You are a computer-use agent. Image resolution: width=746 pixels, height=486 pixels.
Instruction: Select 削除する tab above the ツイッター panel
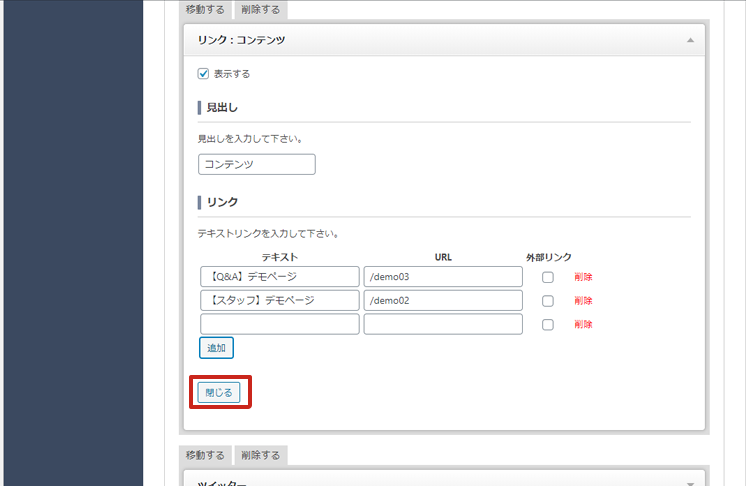(x=261, y=455)
